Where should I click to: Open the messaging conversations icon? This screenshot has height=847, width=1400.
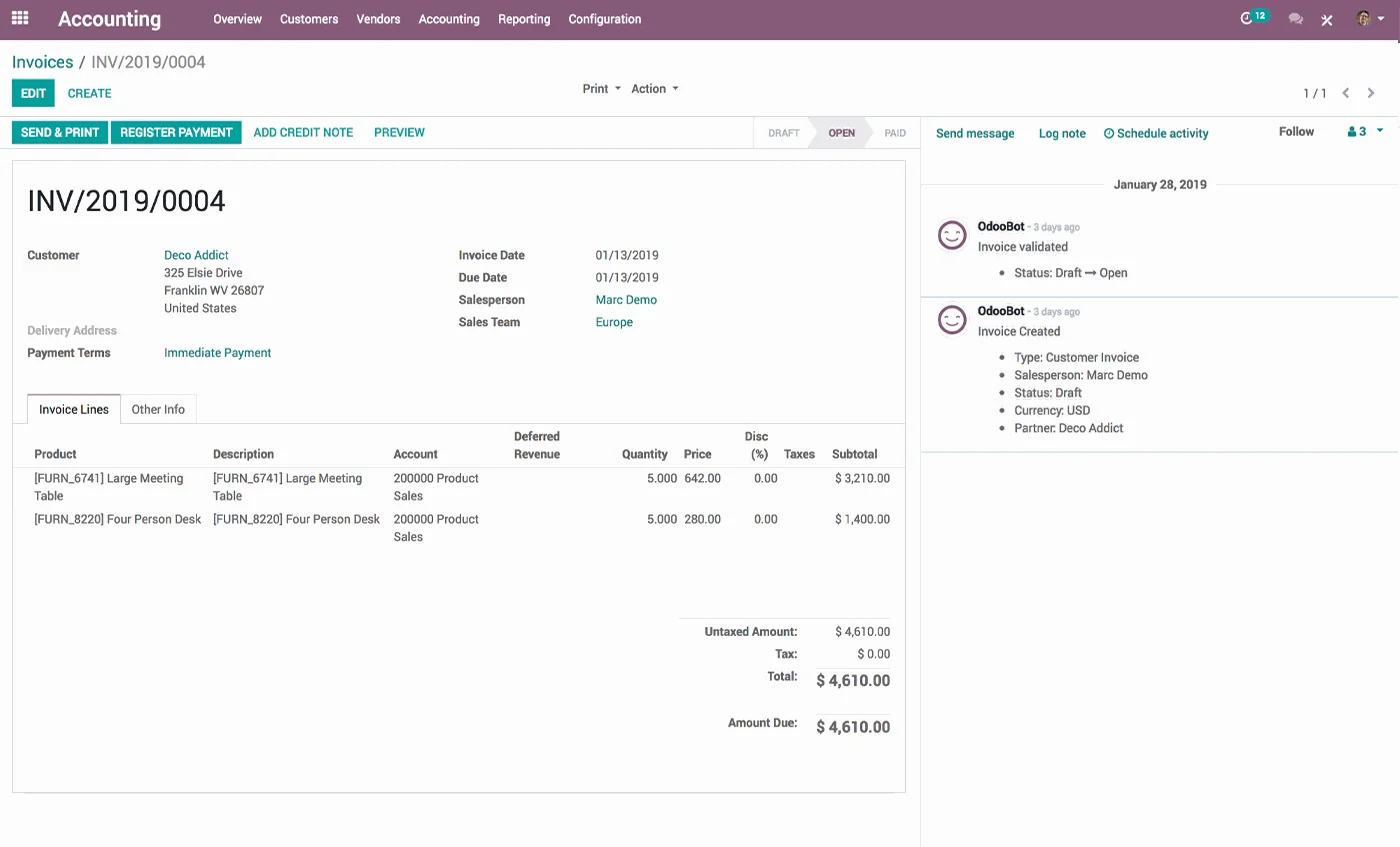[x=1296, y=18]
